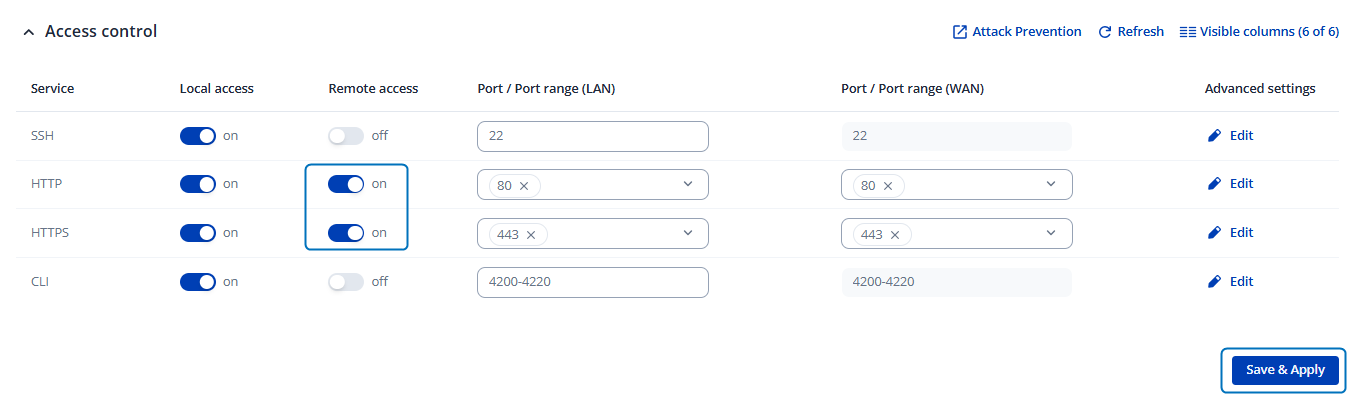Click the pencil edit icon for SSH
Screen dimensions: 1358x410
1215,136
